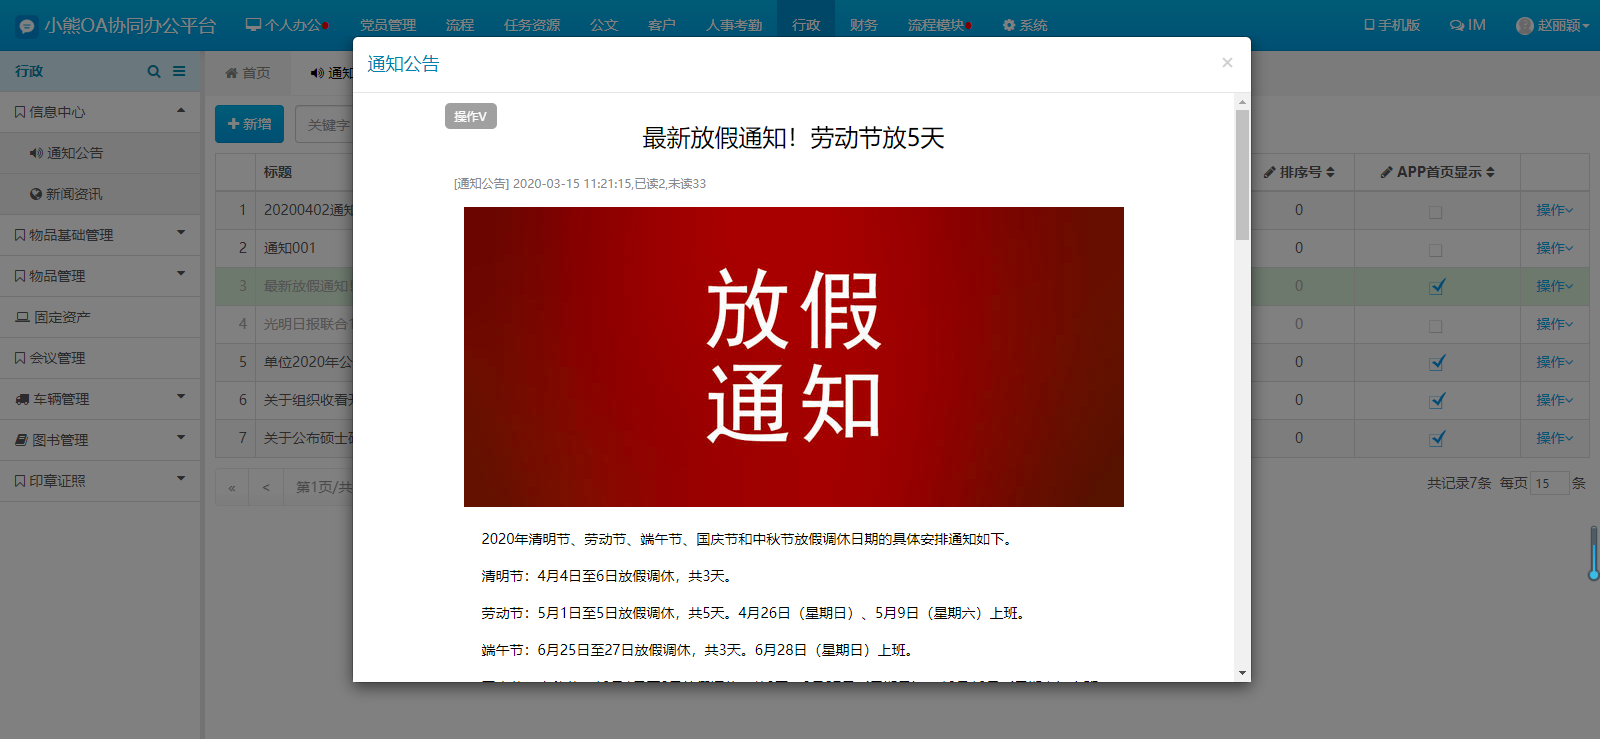
Task: Toggle APP首页显示 checkbox for row 2
Action: [1436, 250]
